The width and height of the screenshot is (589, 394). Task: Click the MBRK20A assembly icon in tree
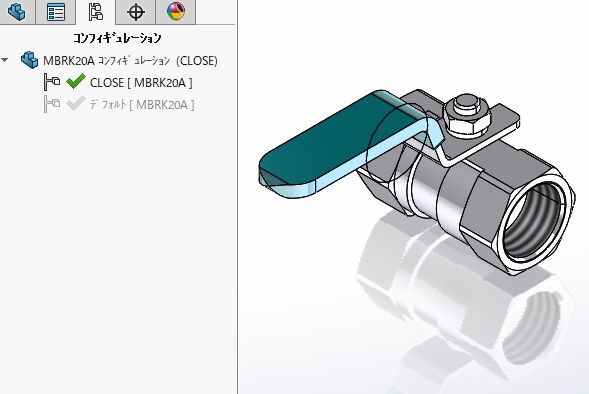pyautogui.click(x=29, y=60)
